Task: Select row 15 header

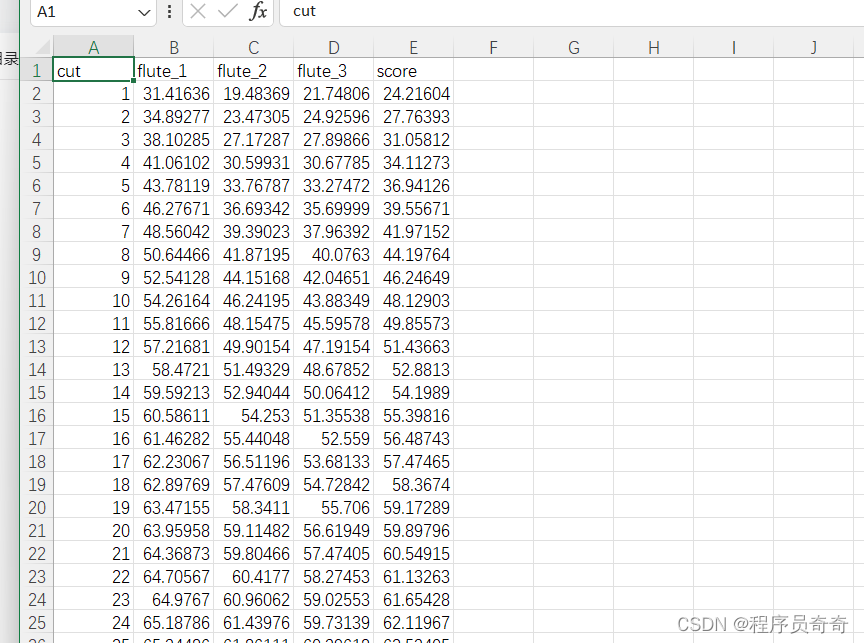Action: 36,392
